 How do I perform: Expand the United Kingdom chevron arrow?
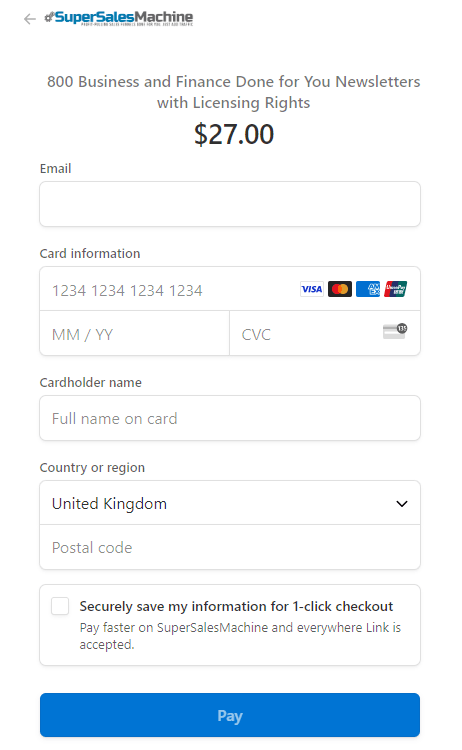402,504
